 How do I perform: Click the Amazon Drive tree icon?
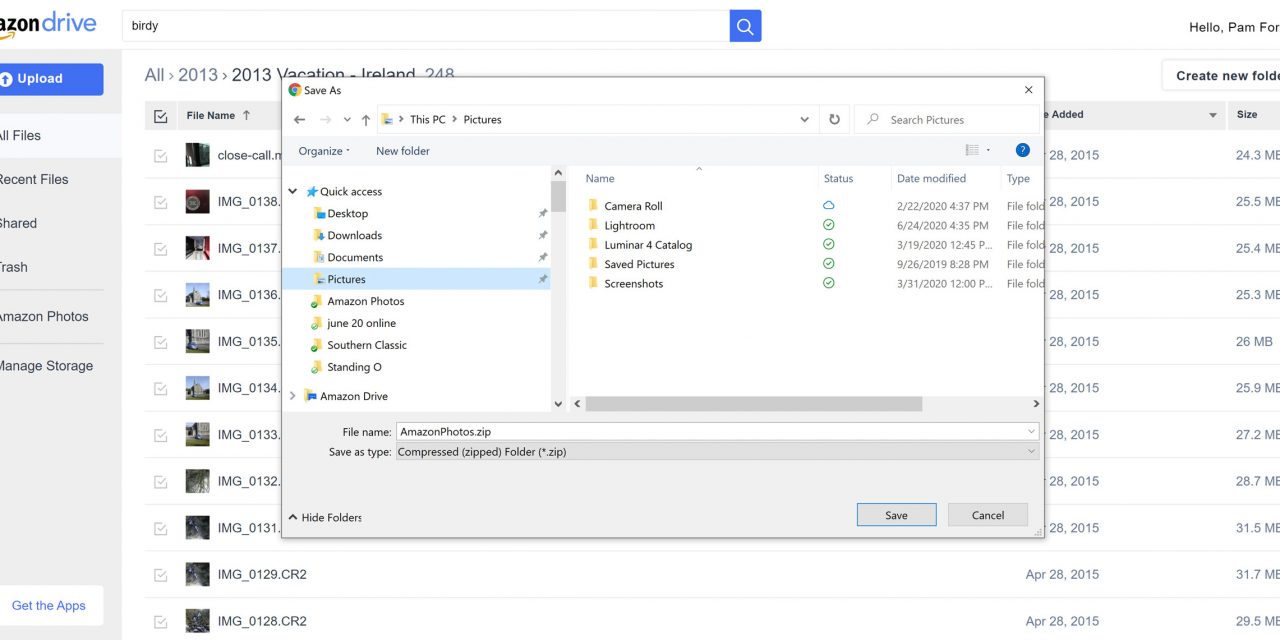(310, 396)
